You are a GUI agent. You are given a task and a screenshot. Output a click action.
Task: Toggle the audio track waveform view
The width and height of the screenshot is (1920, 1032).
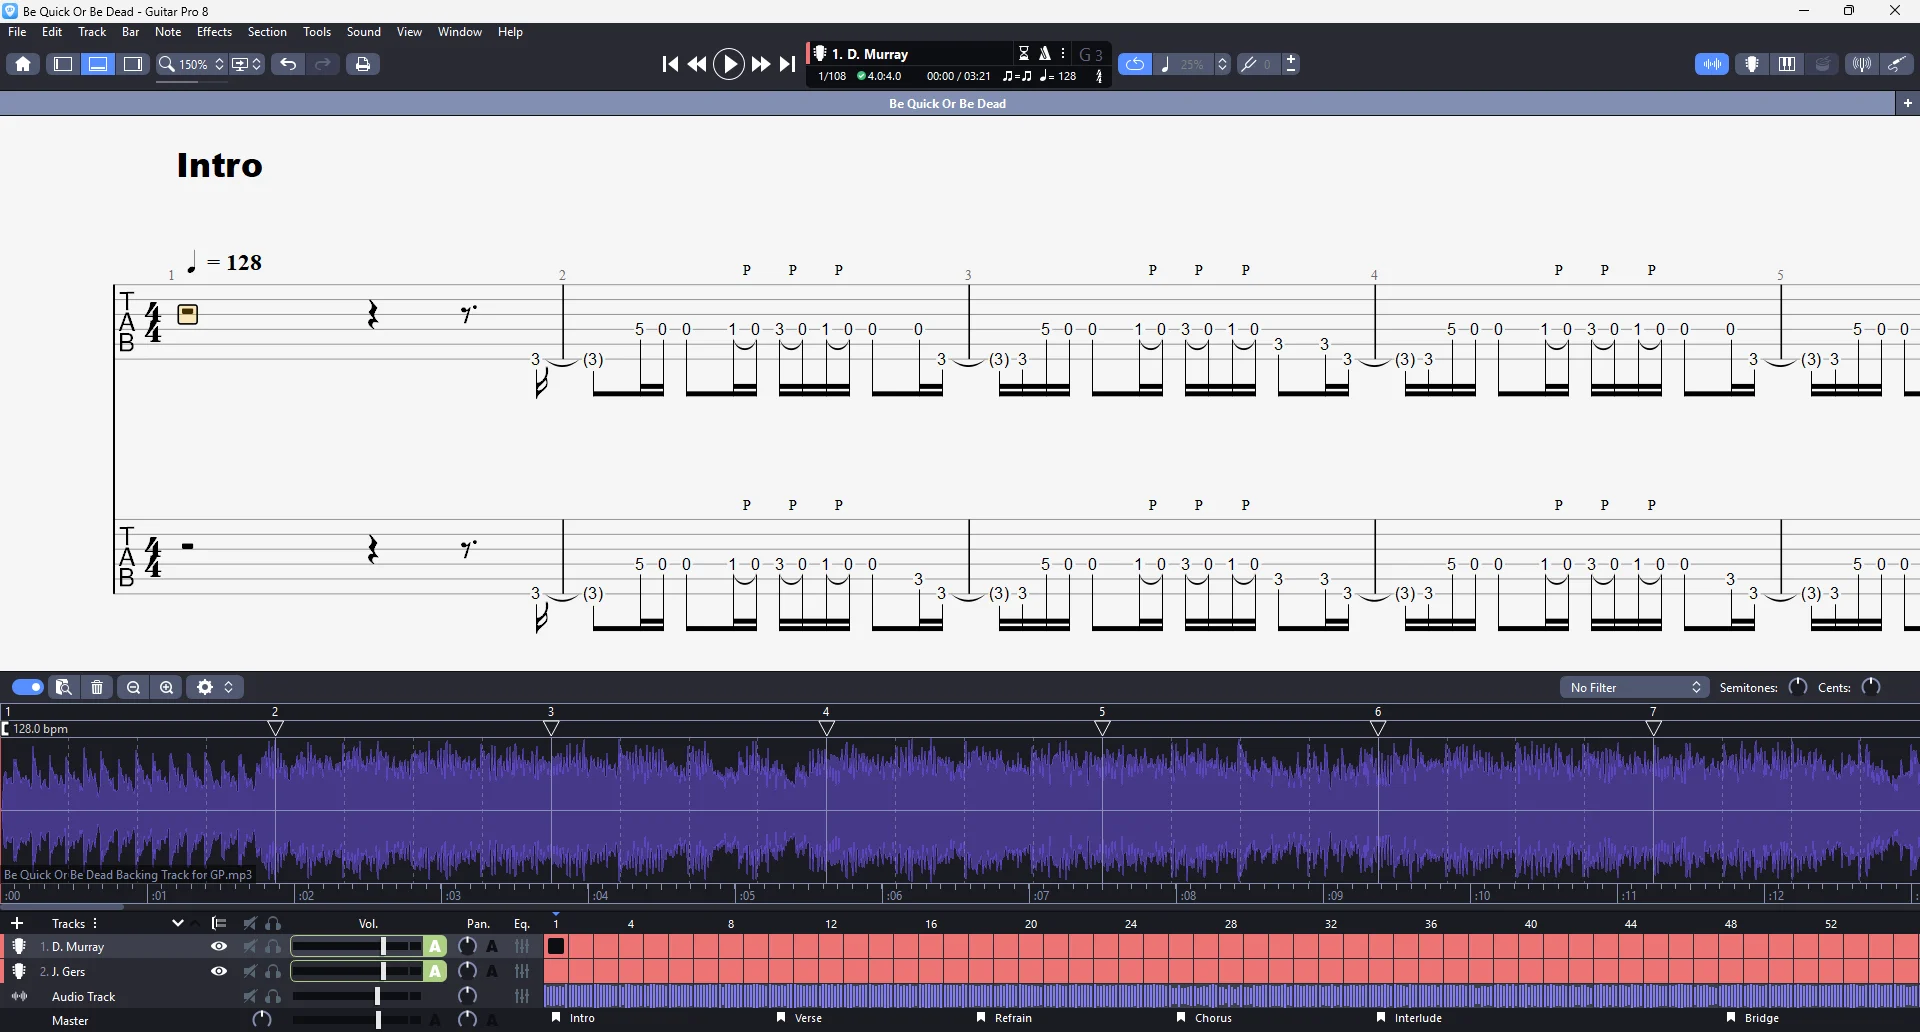1712,64
